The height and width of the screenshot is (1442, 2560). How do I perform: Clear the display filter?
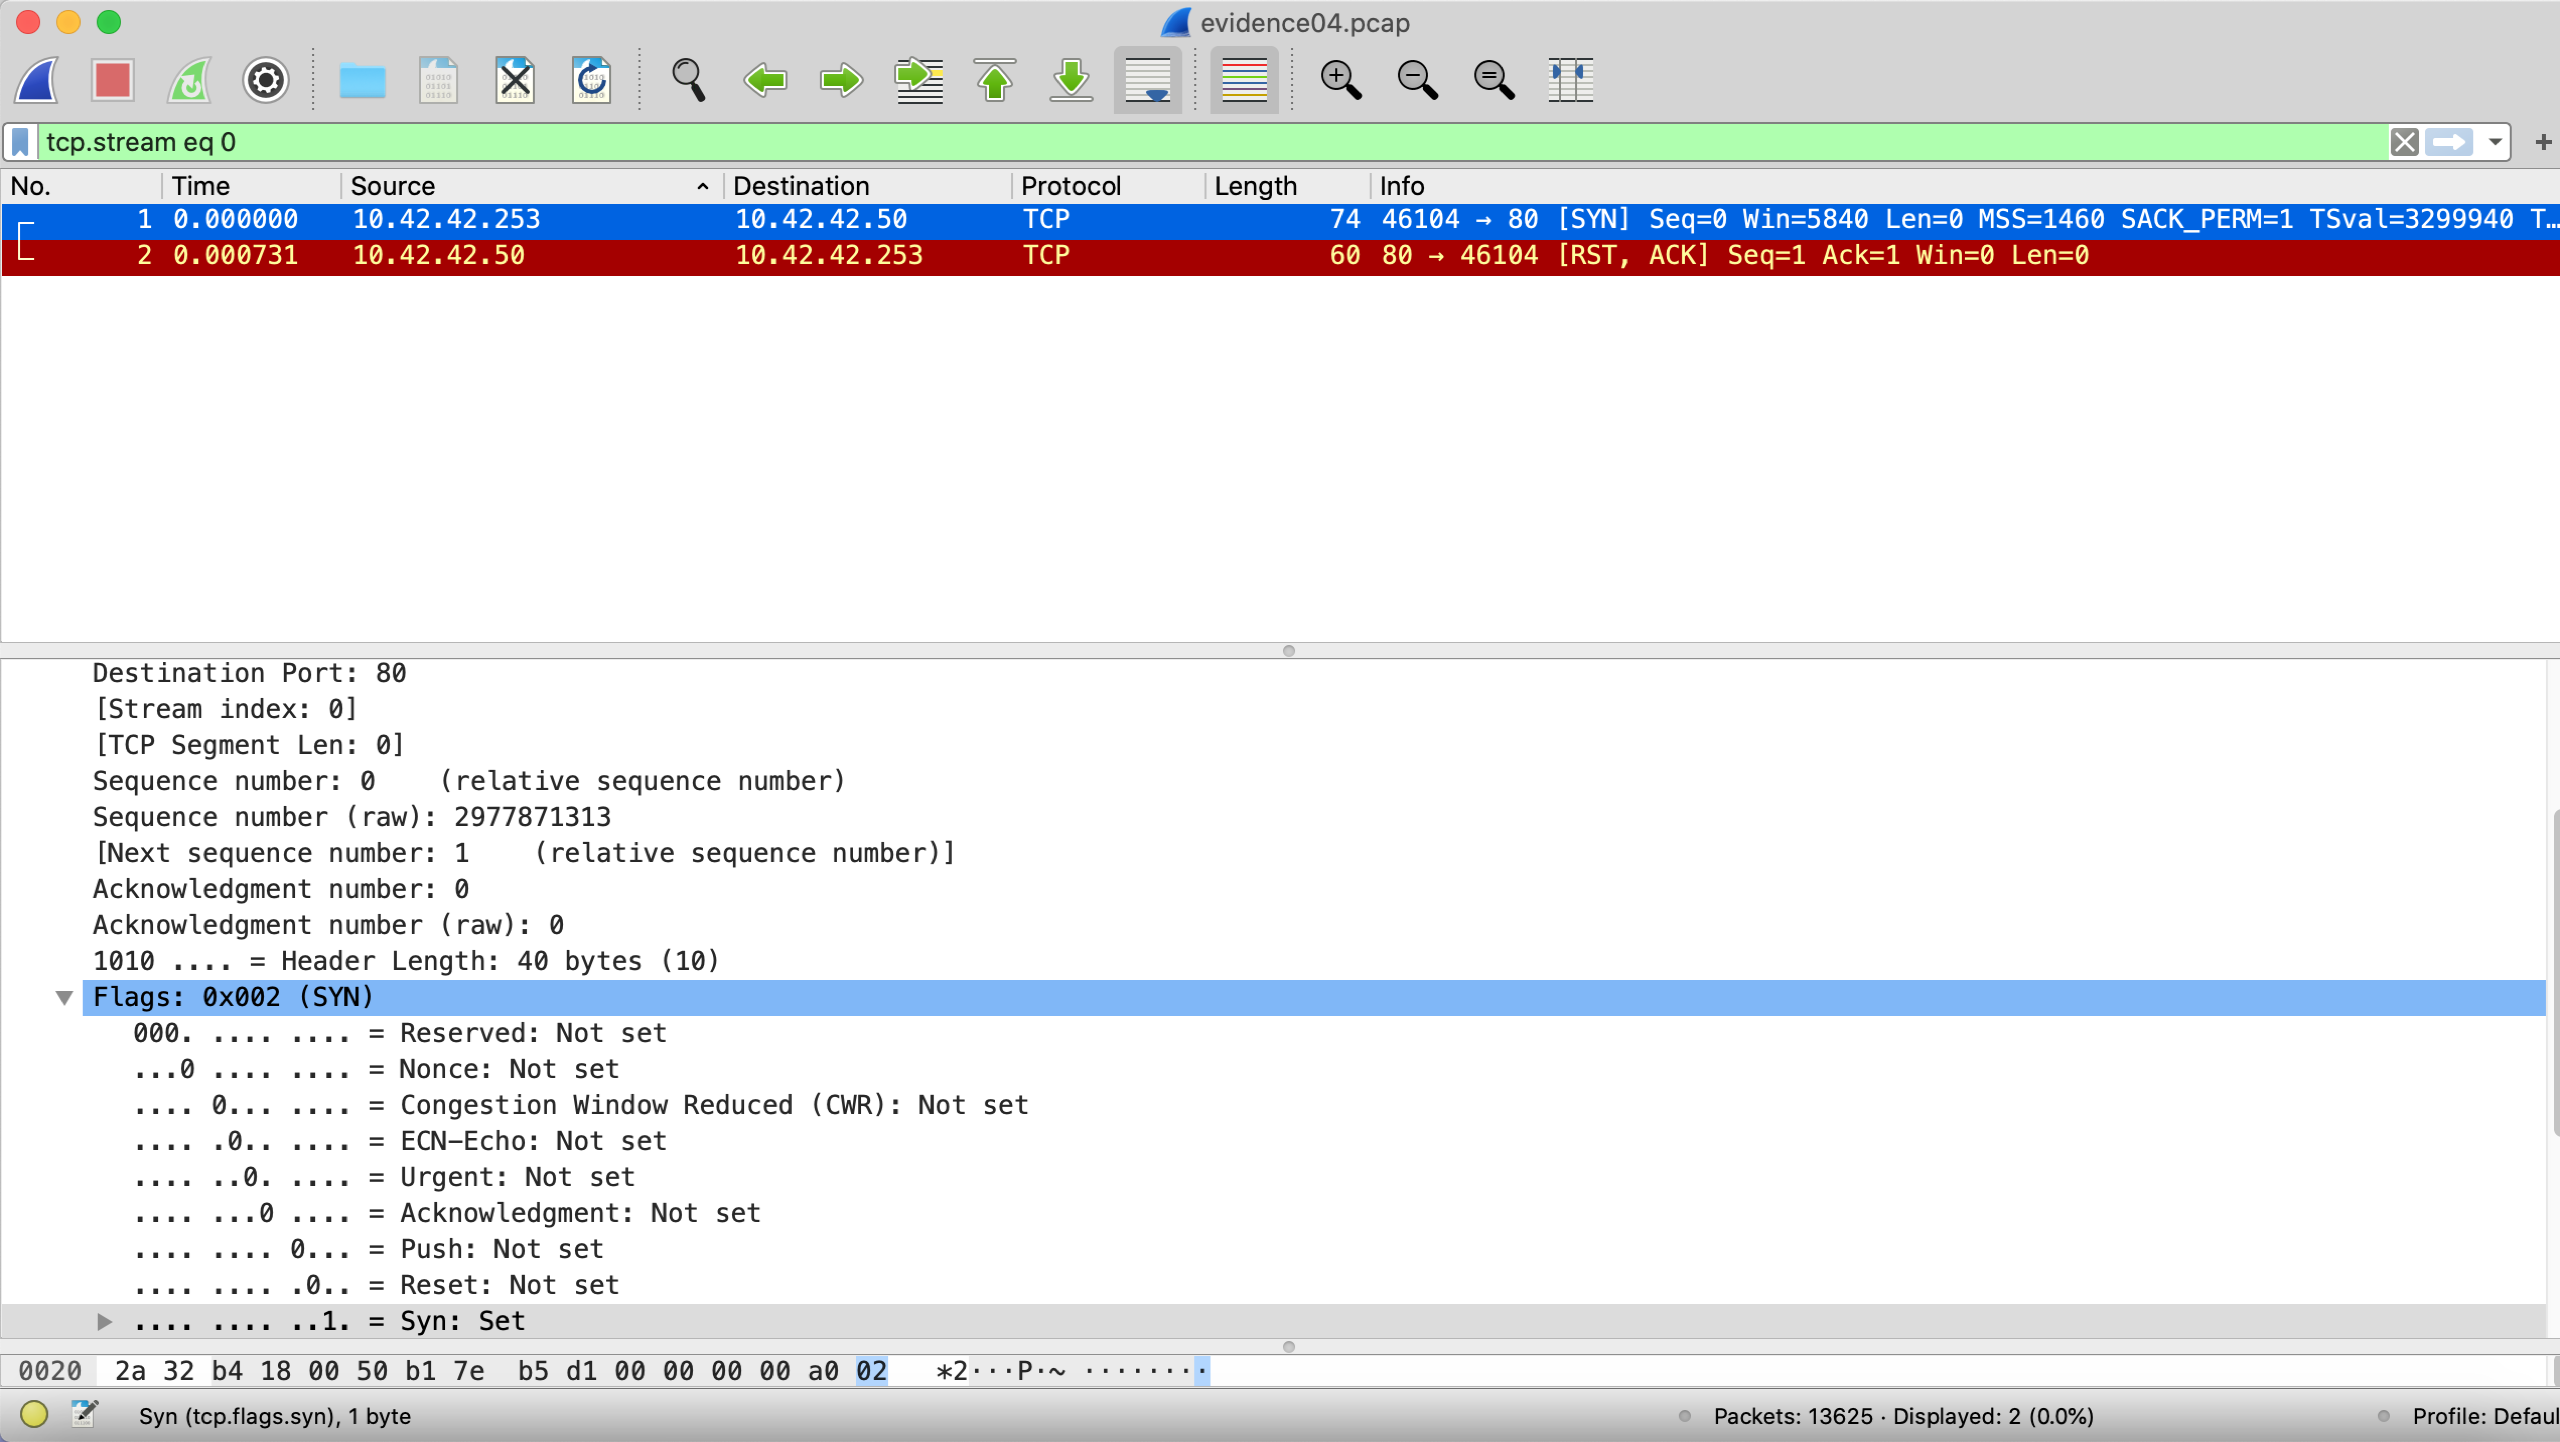2405,142
